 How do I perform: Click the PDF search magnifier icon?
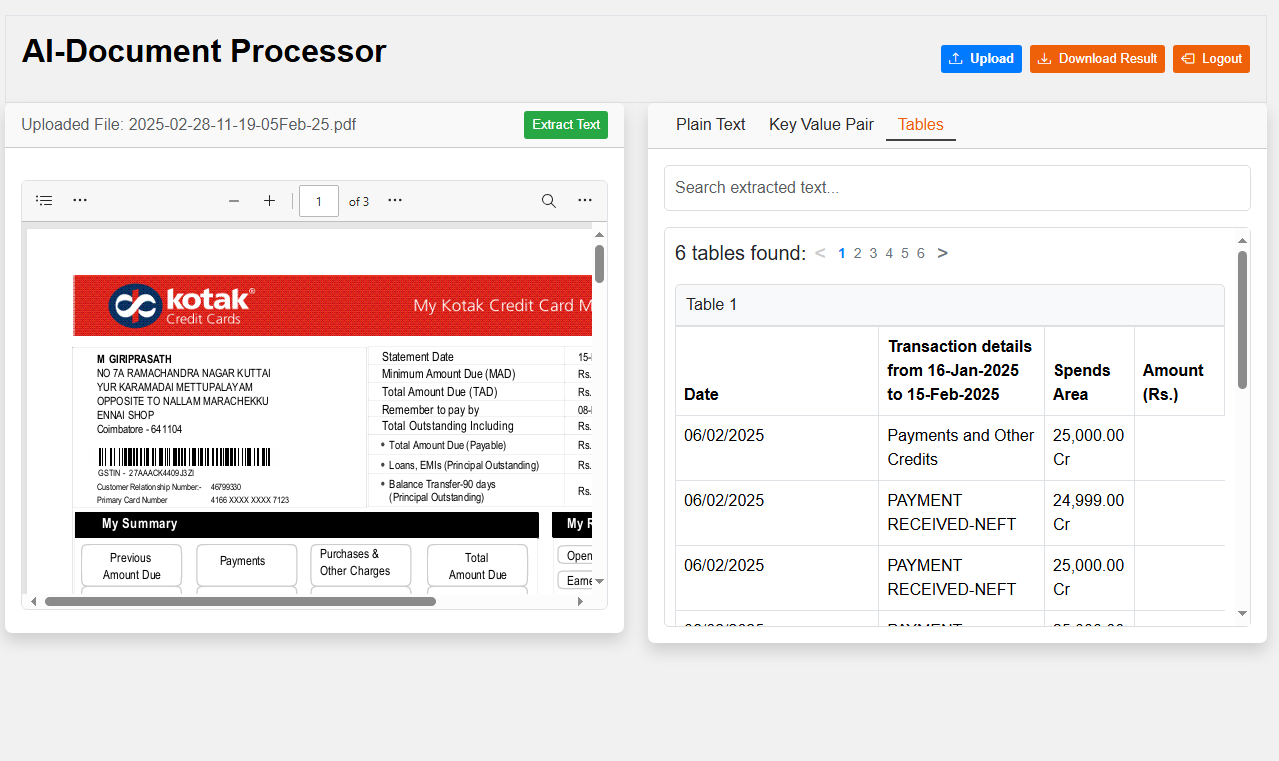tap(549, 201)
